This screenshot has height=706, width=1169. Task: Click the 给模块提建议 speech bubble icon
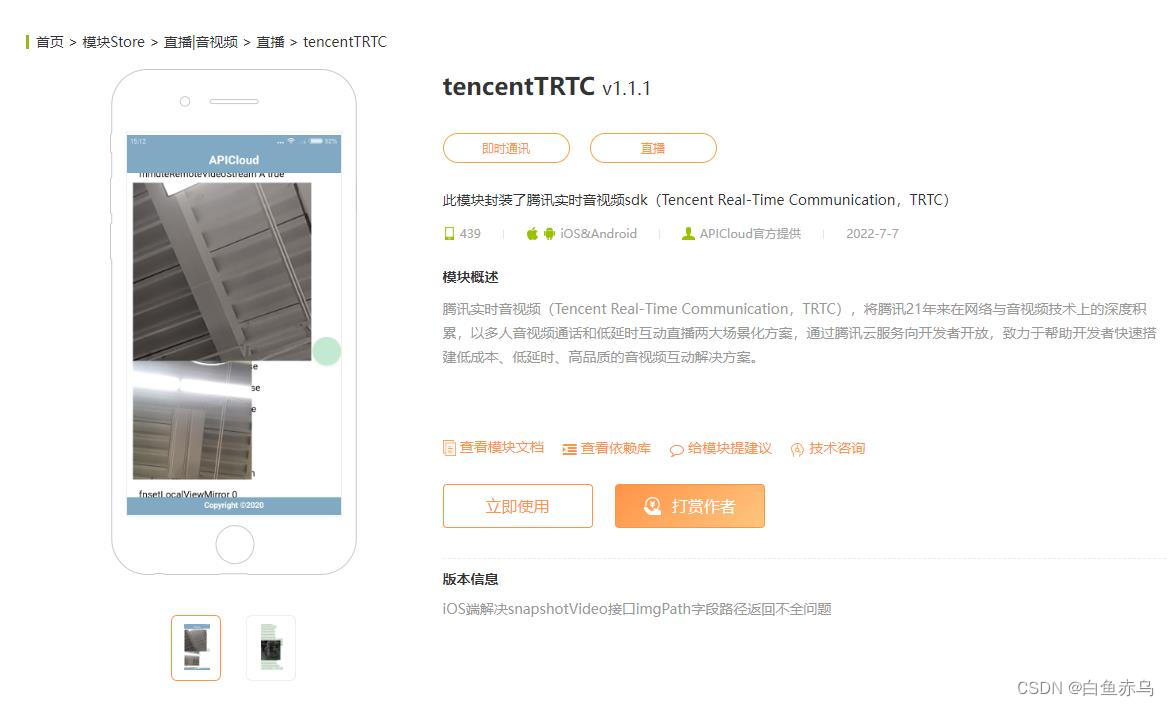click(676, 450)
